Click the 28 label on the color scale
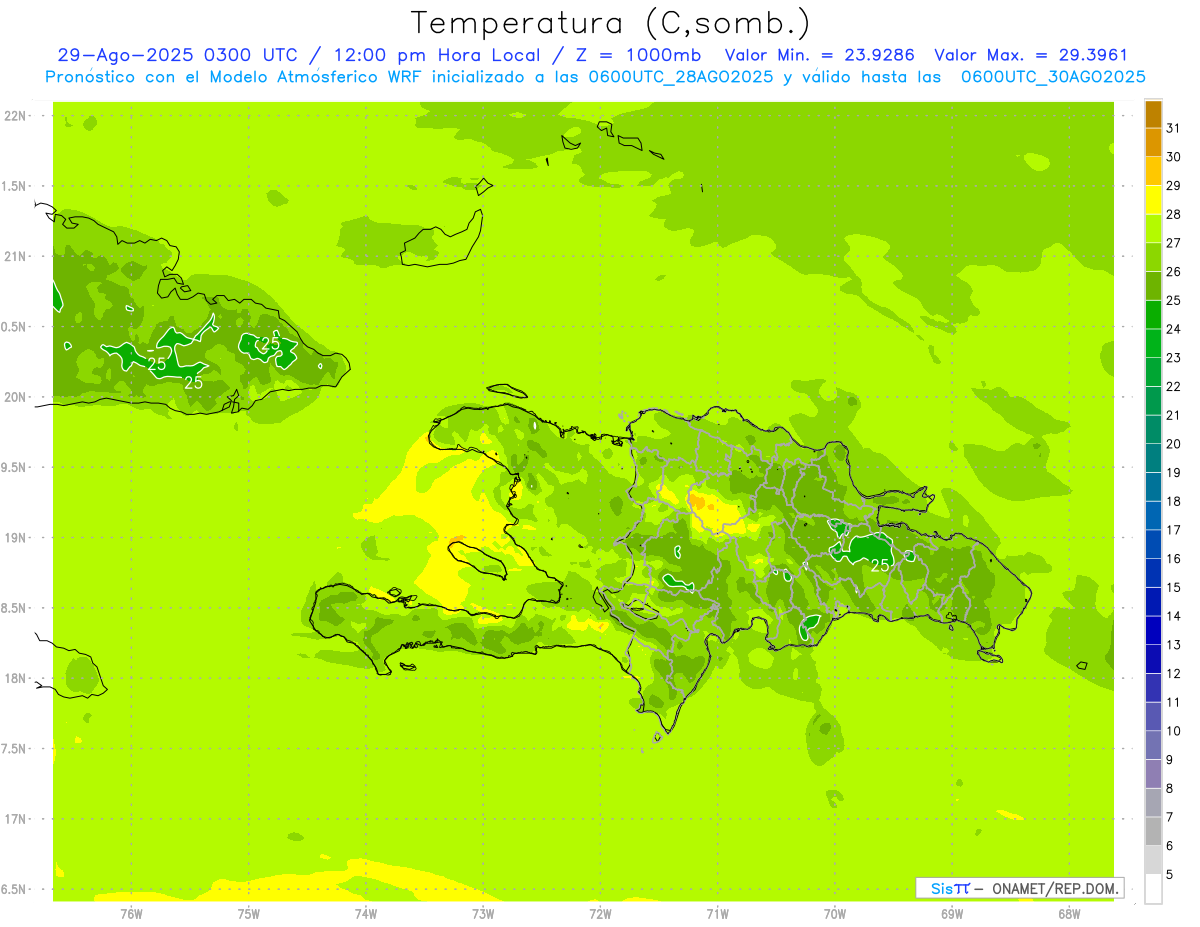1200x927 pixels. (1174, 214)
